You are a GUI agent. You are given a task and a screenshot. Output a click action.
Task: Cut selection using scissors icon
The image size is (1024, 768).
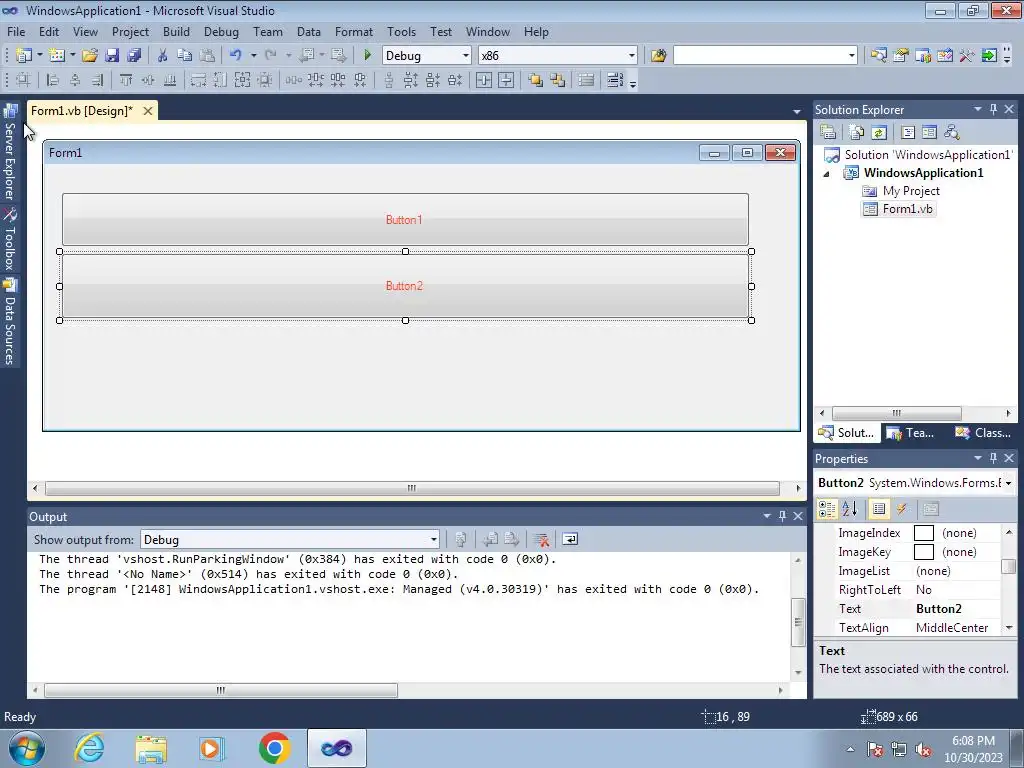162,56
